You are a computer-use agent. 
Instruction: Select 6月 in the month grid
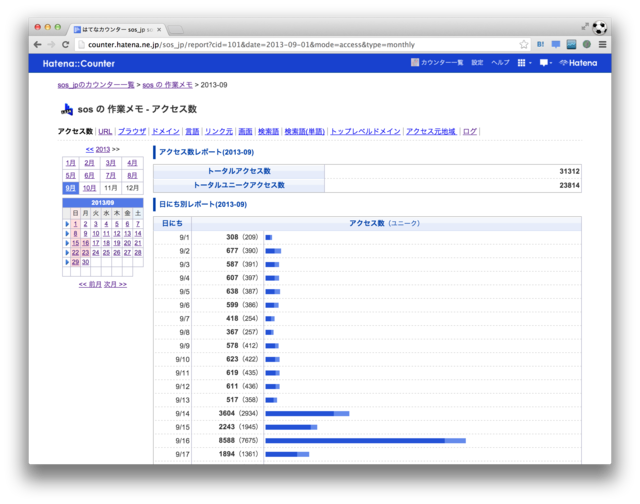[89, 175]
